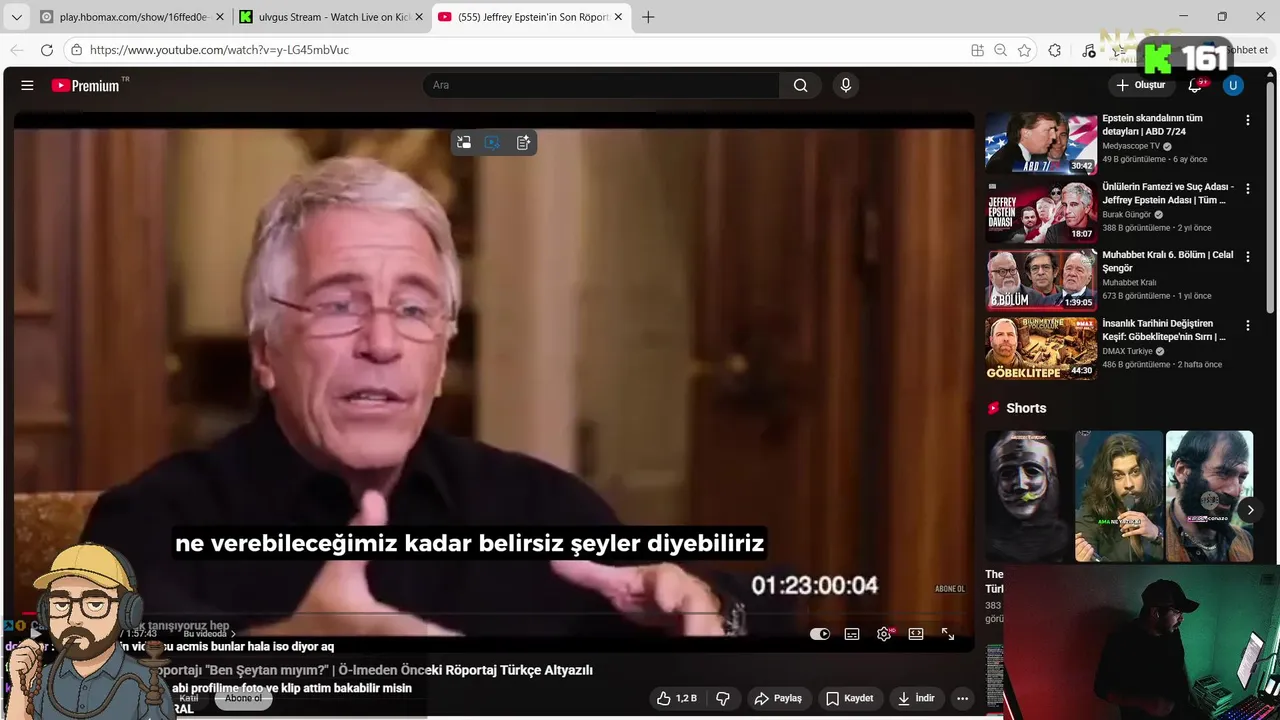Open the third Shorts video with the bearded man

pyautogui.click(x=1209, y=496)
